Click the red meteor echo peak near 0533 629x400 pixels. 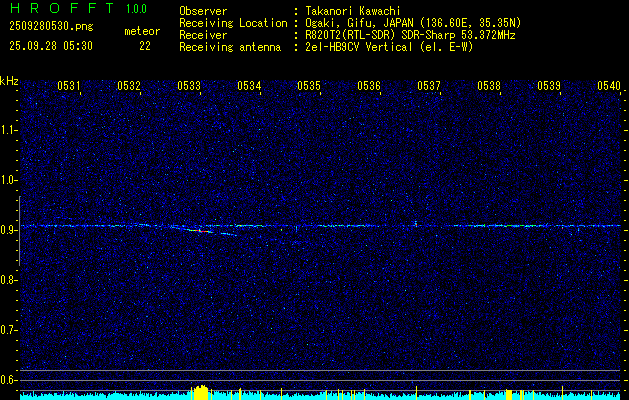coord(204,231)
